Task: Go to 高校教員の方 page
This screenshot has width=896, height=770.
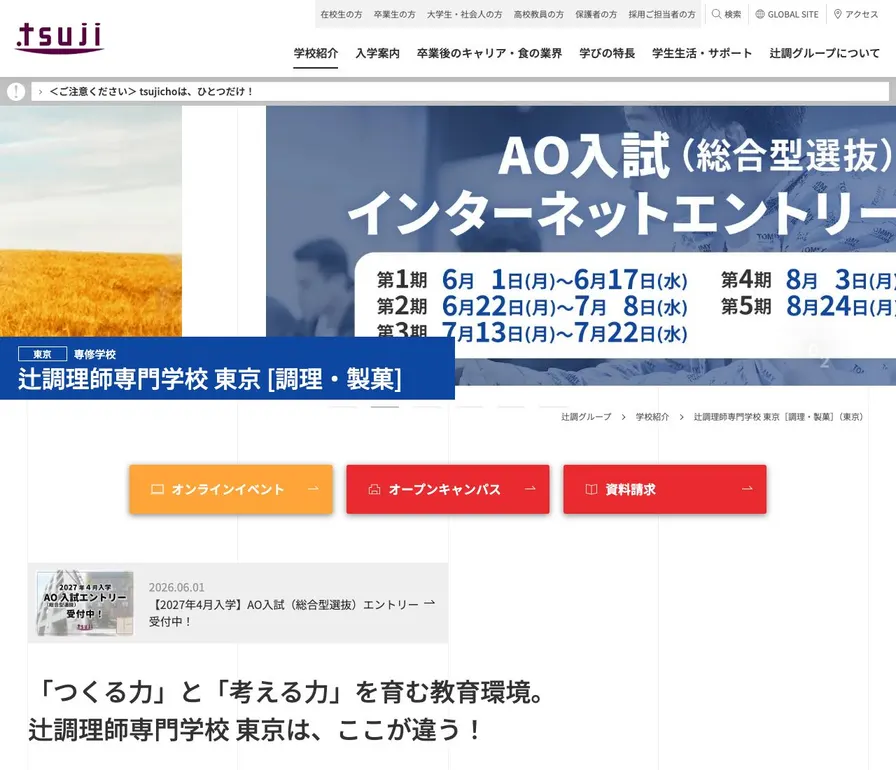Action: click(538, 14)
